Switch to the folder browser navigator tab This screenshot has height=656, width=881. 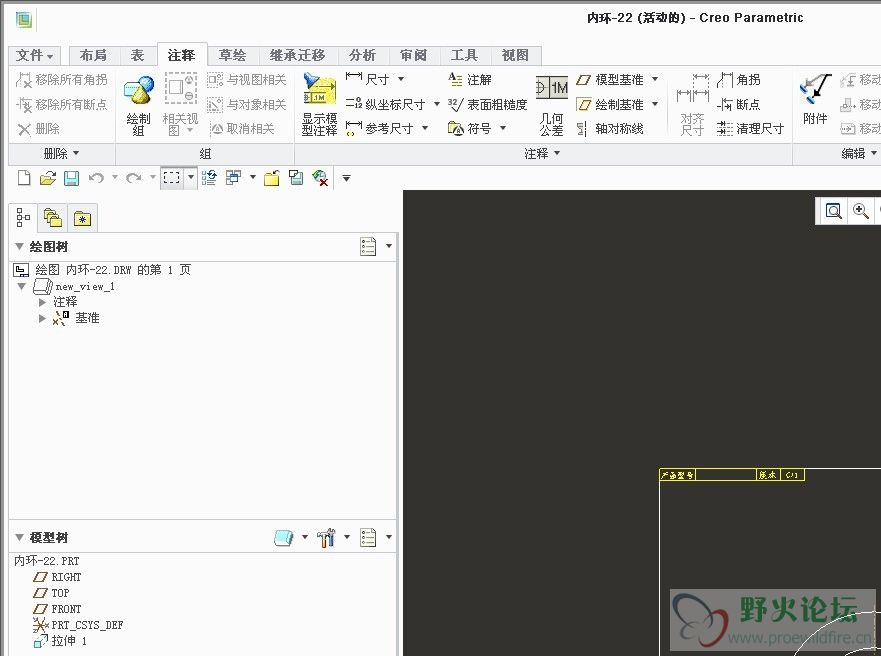click(x=52, y=218)
